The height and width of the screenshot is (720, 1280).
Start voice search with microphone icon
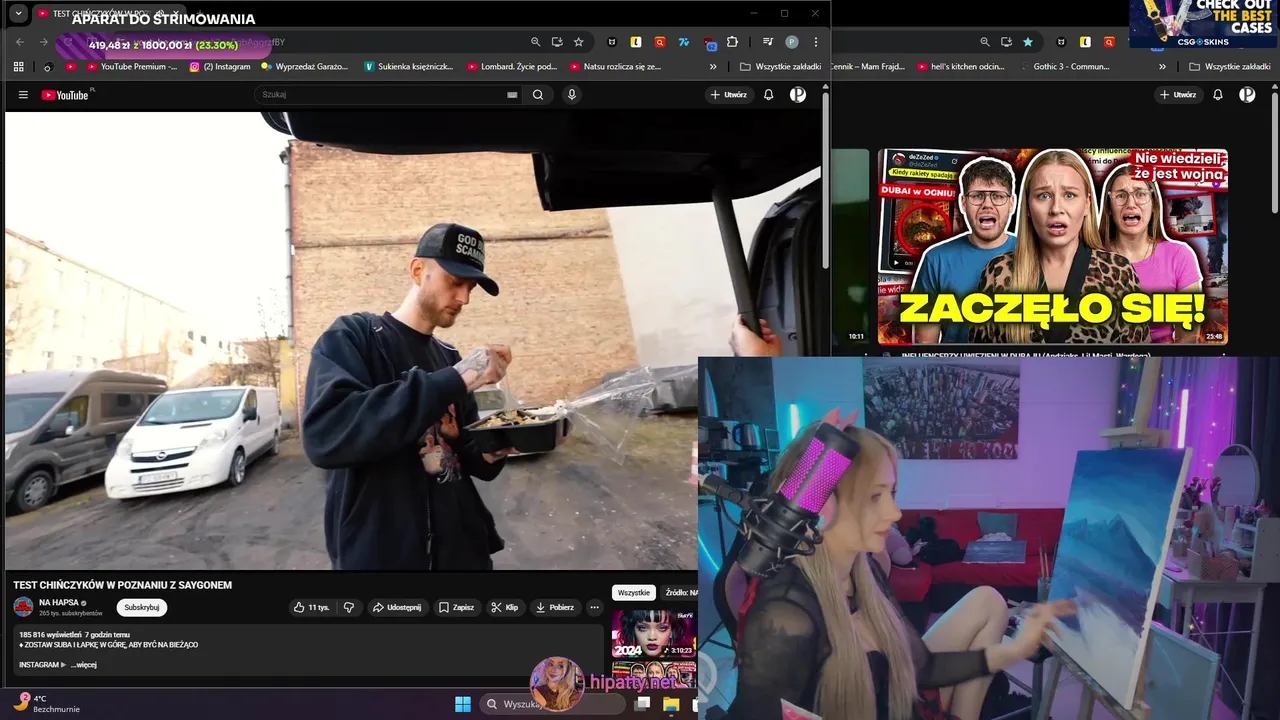pyautogui.click(x=572, y=95)
